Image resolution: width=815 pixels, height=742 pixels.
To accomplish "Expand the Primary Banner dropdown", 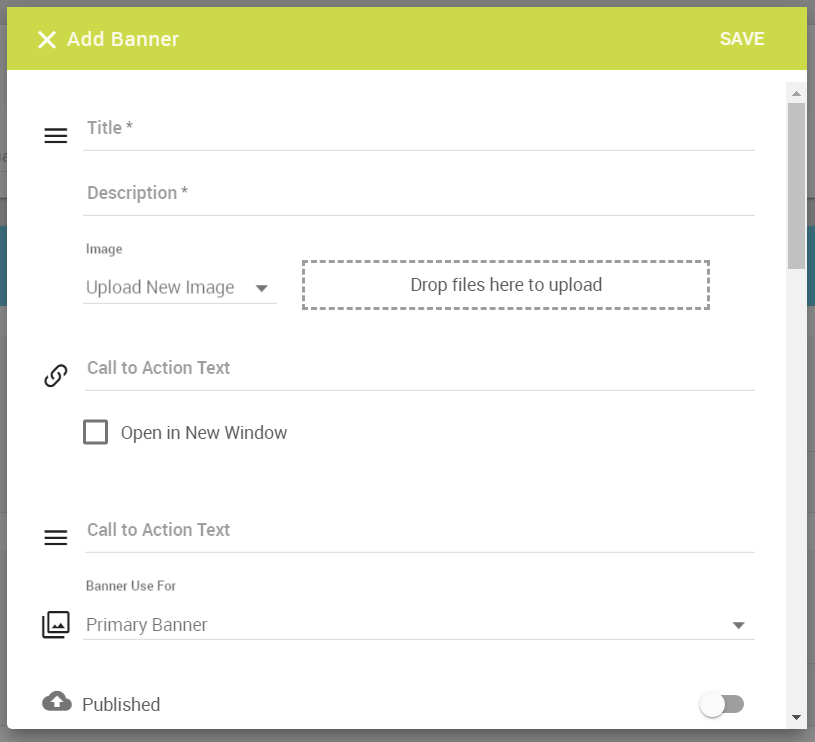I will 419,625.
